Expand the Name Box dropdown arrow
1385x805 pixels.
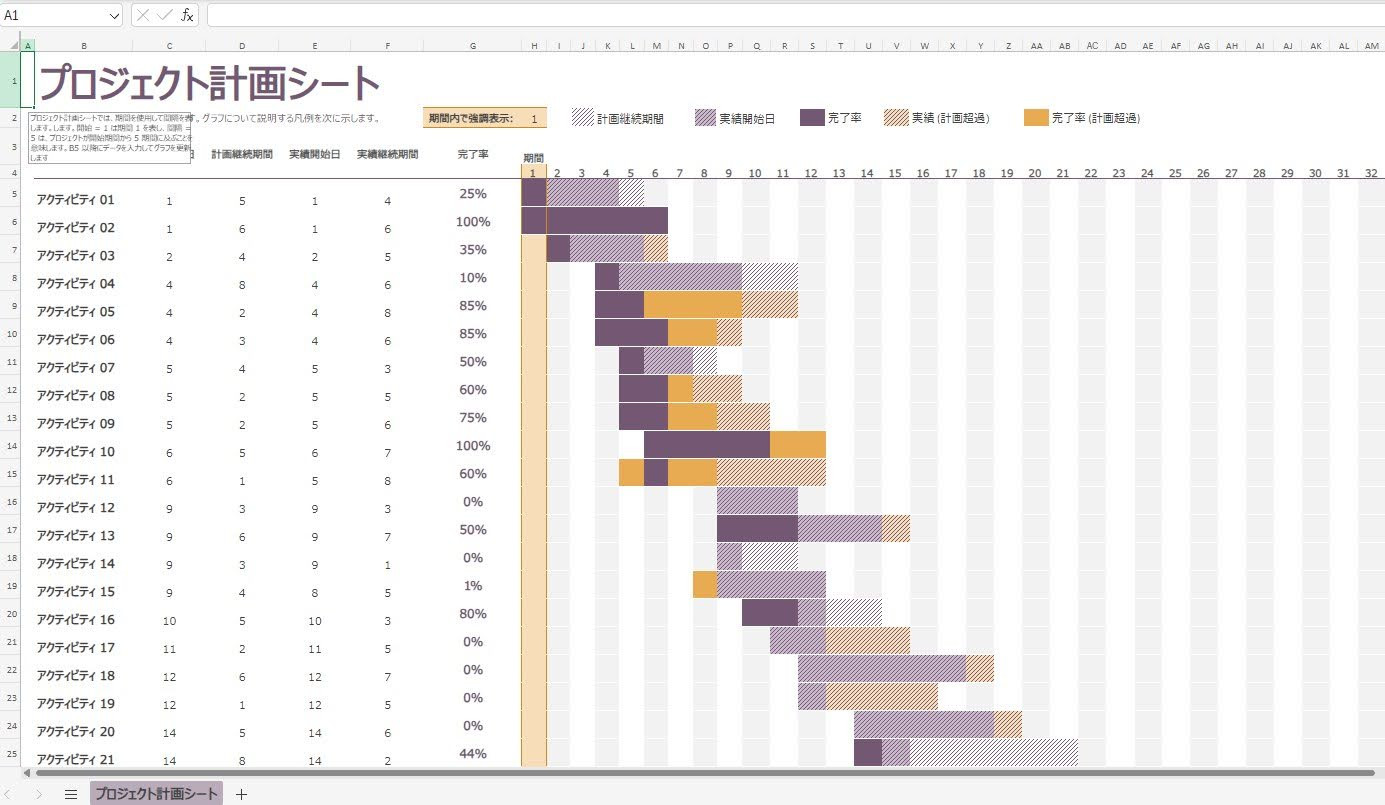(x=112, y=15)
